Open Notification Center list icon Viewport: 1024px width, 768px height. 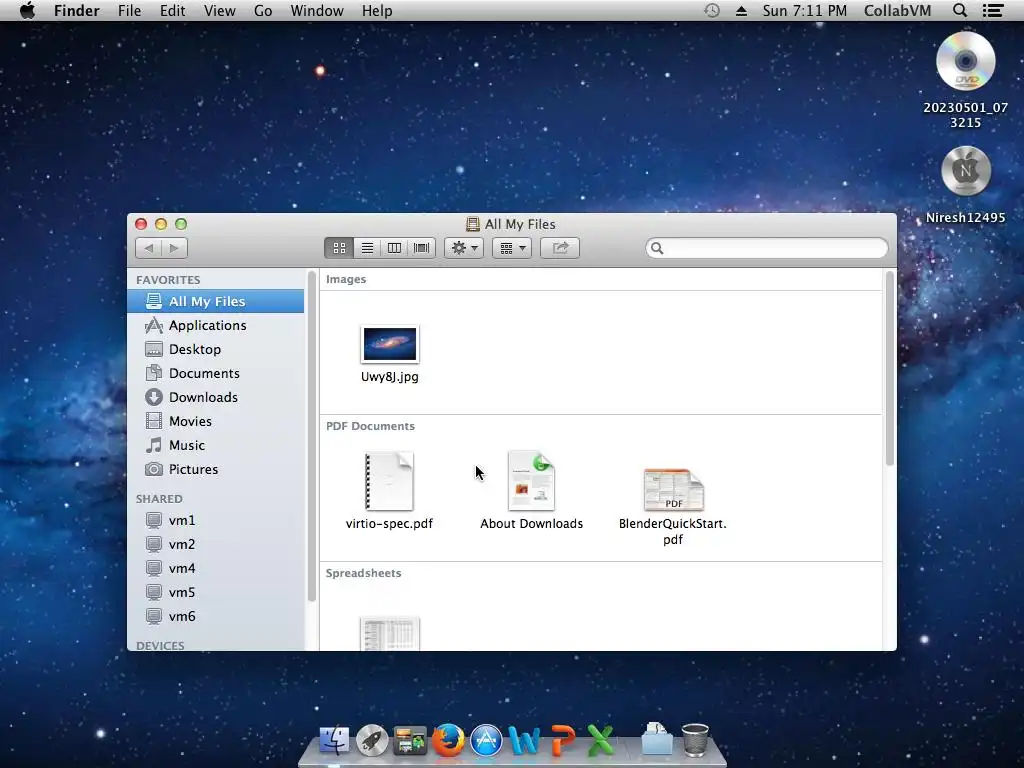tap(993, 10)
